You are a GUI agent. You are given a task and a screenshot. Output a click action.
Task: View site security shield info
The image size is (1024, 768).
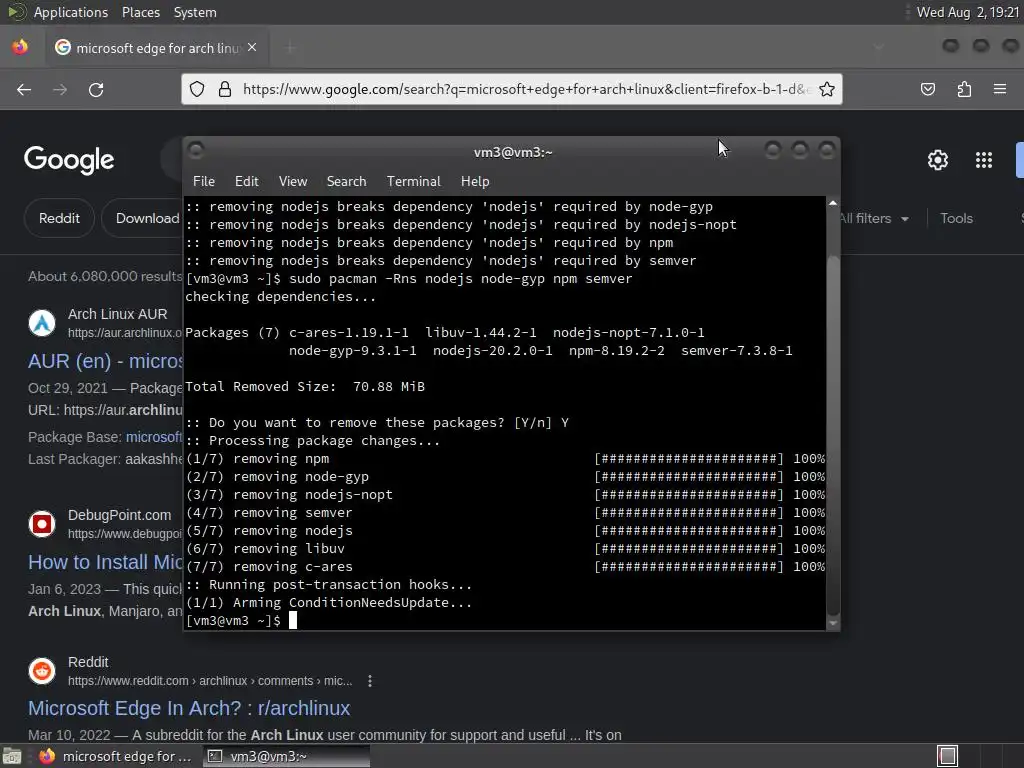coord(197,89)
